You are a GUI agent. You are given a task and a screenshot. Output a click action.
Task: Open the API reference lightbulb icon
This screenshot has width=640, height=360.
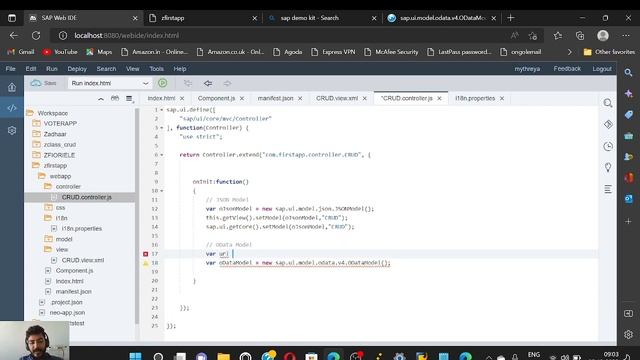608,167
